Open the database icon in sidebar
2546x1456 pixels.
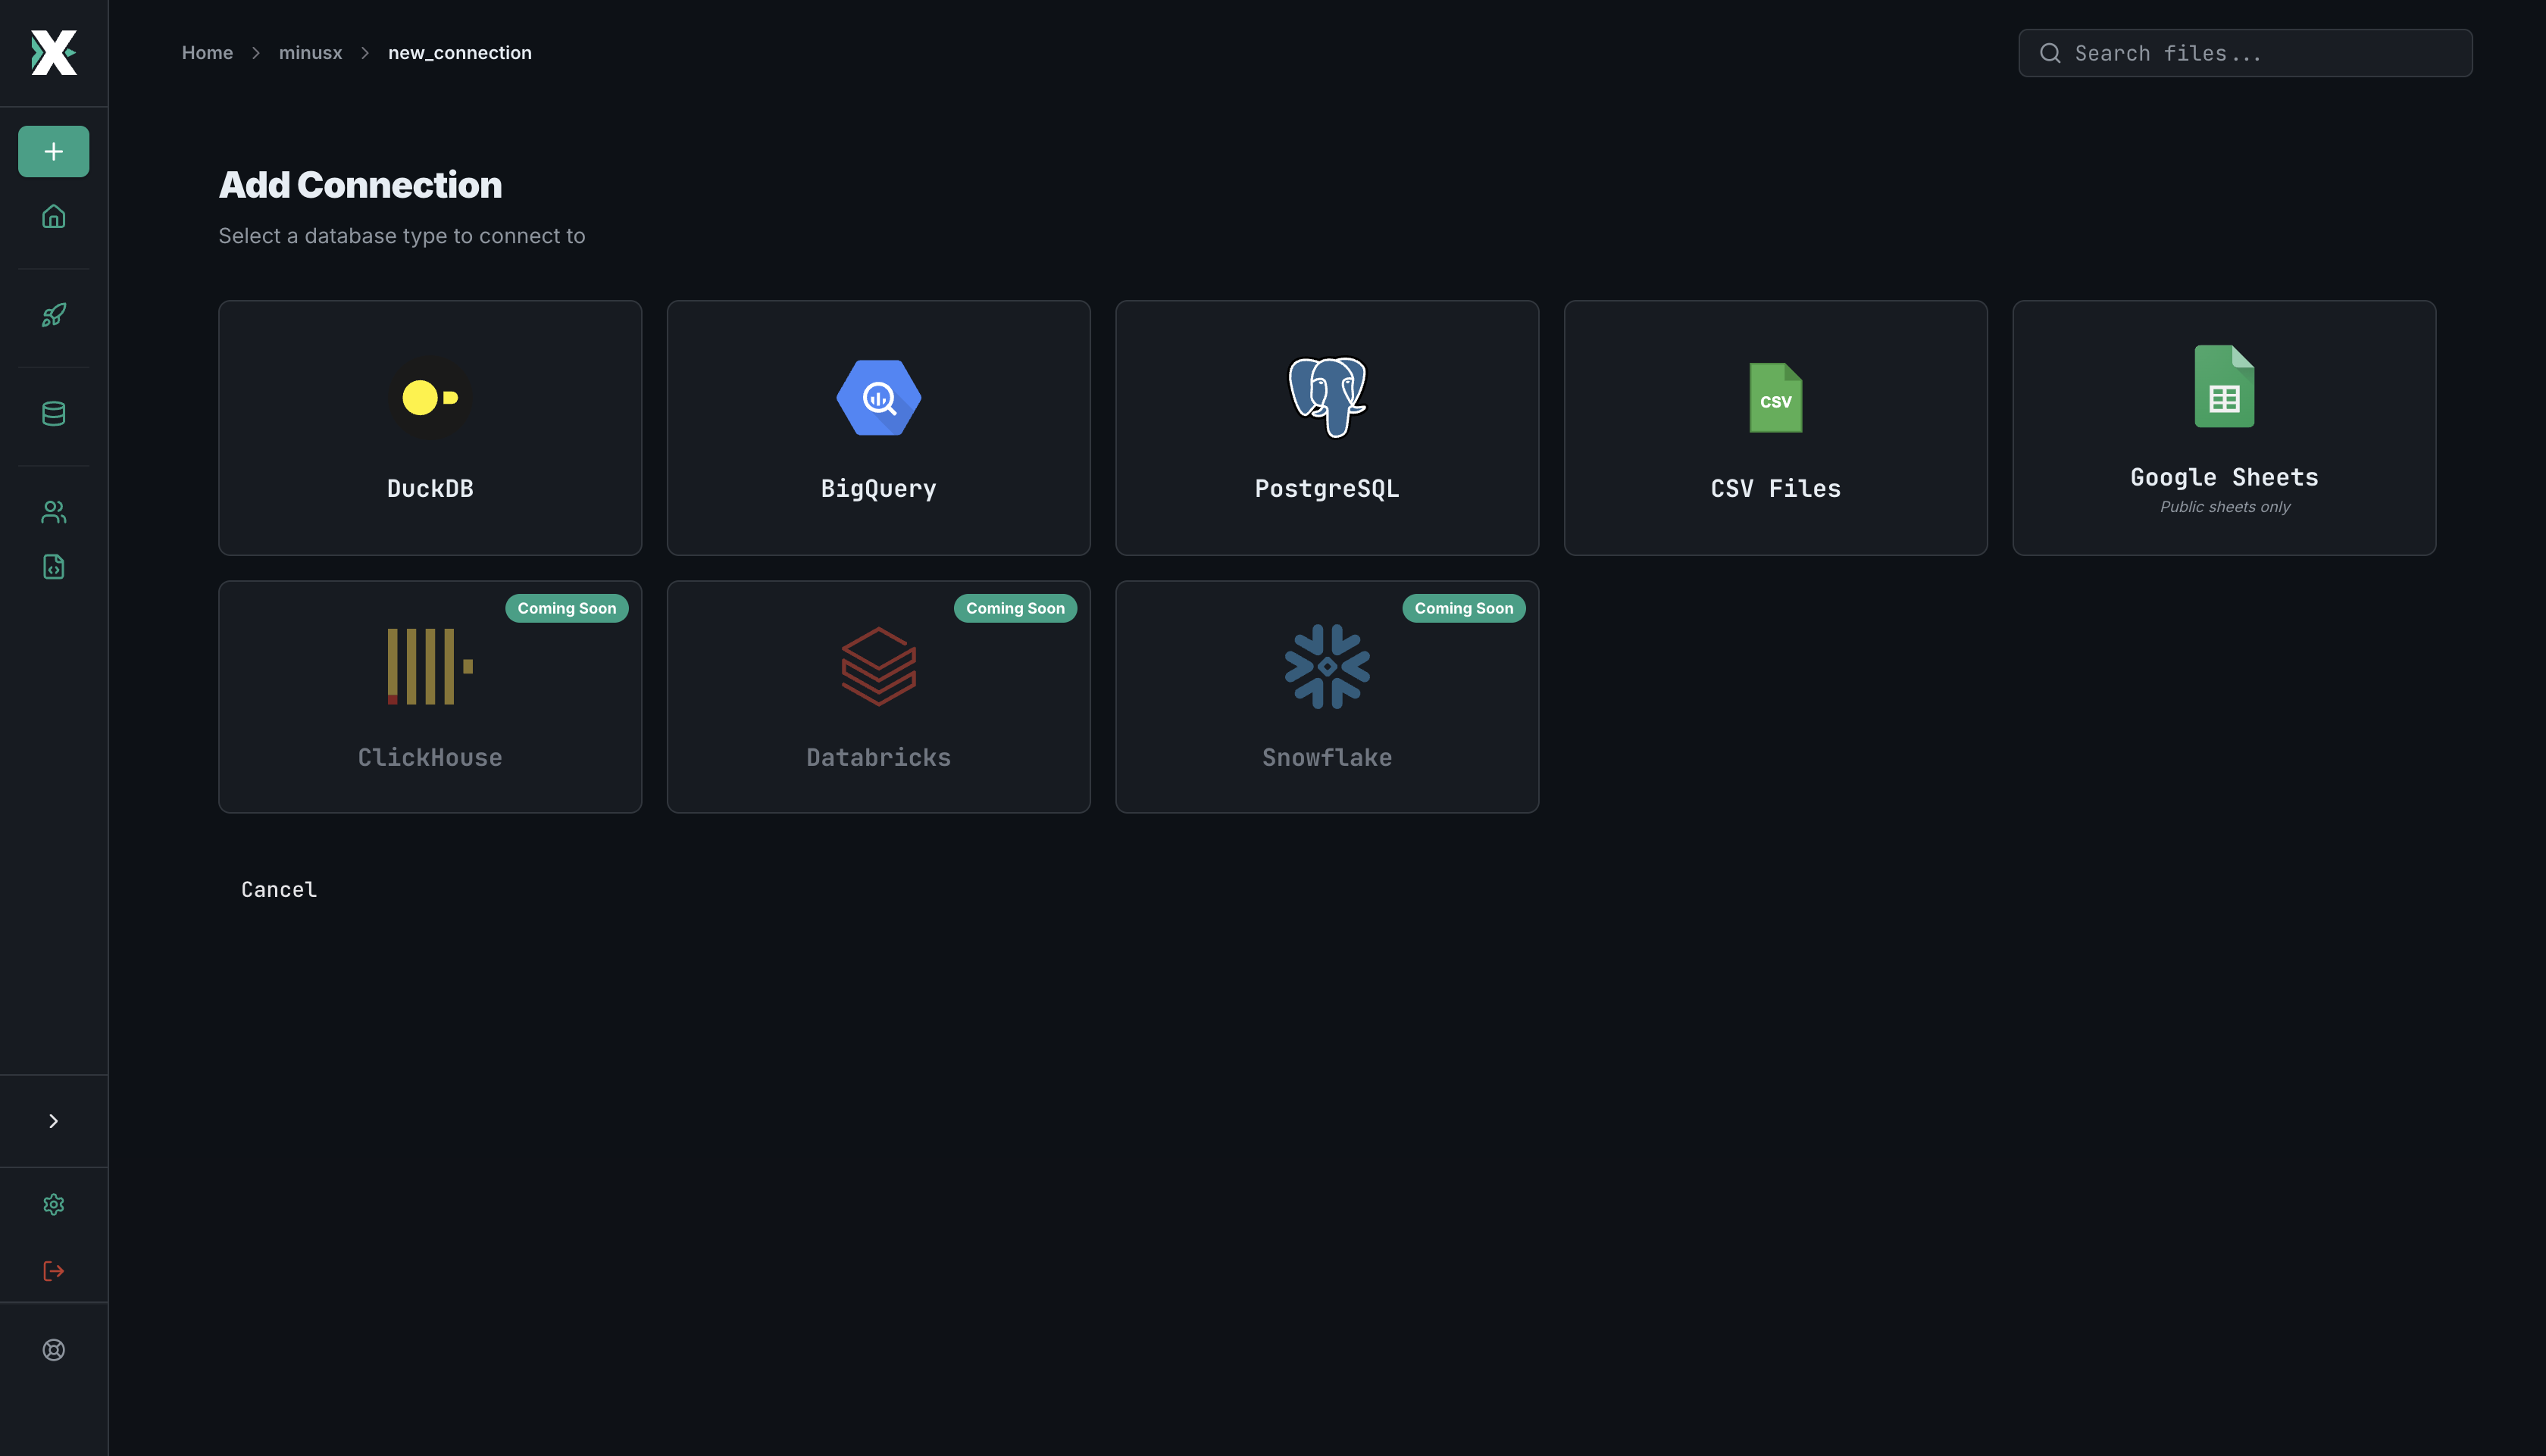tap(53, 413)
